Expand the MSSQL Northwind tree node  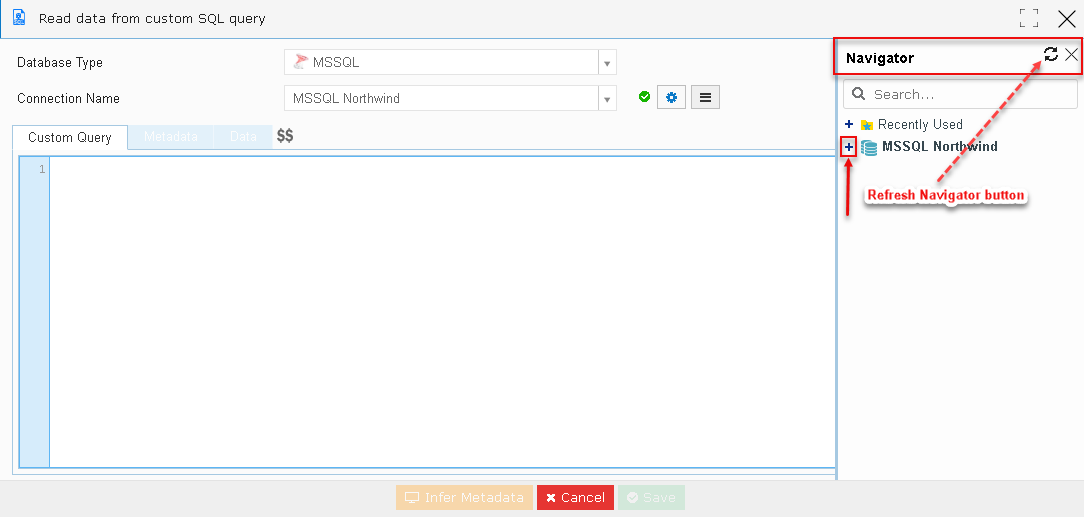pos(850,147)
